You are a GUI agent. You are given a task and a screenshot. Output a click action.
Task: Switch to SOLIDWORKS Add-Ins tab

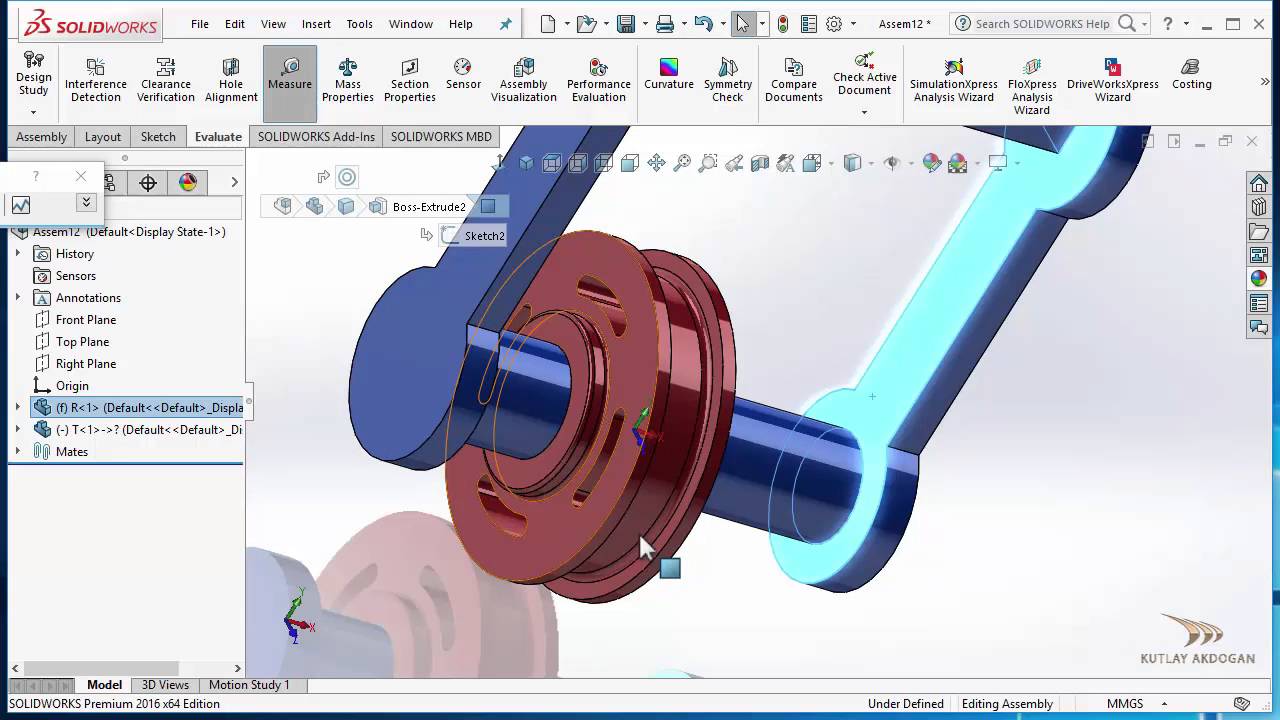[x=316, y=137]
